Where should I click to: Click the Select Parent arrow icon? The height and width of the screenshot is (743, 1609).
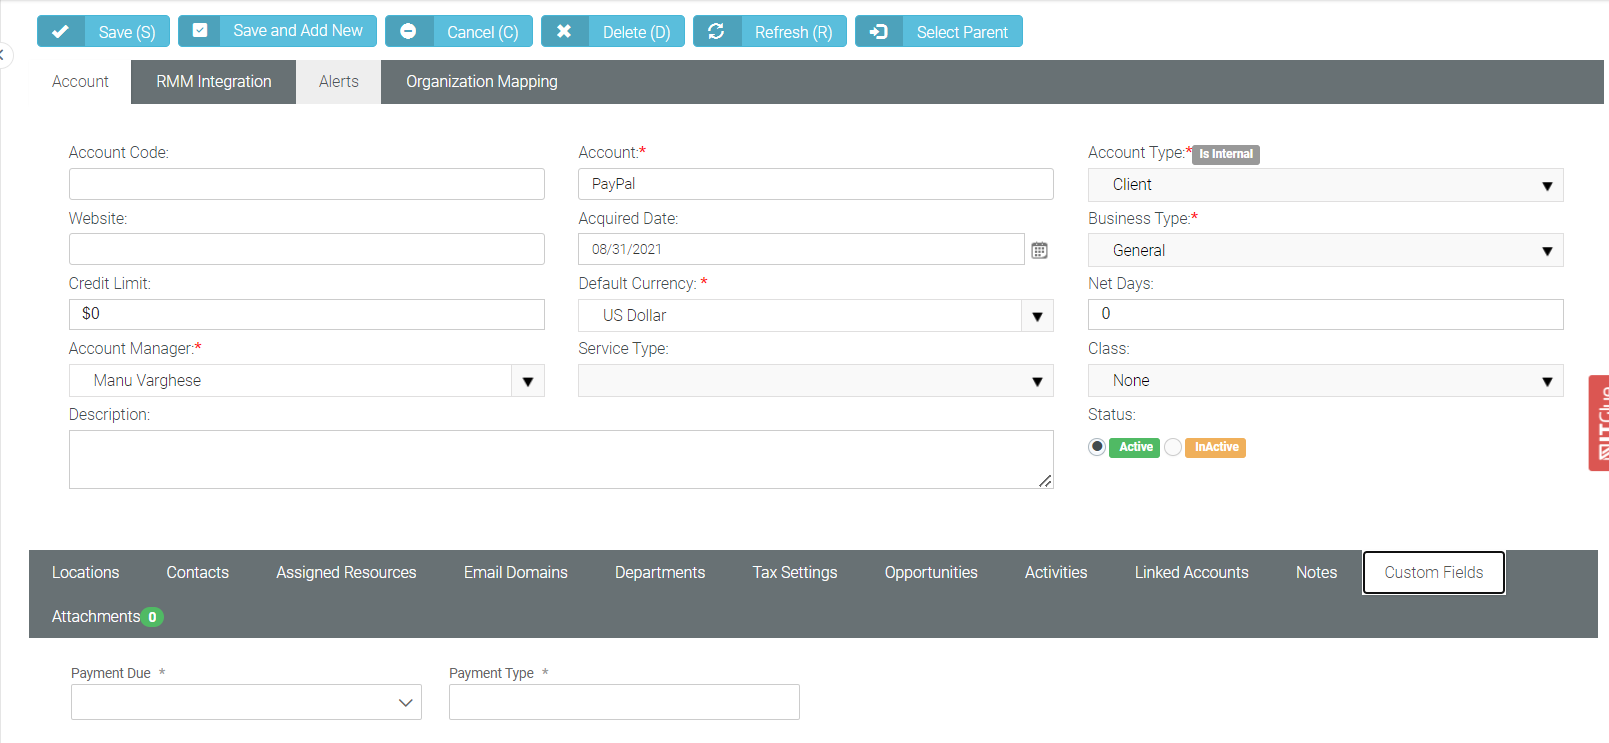[878, 32]
